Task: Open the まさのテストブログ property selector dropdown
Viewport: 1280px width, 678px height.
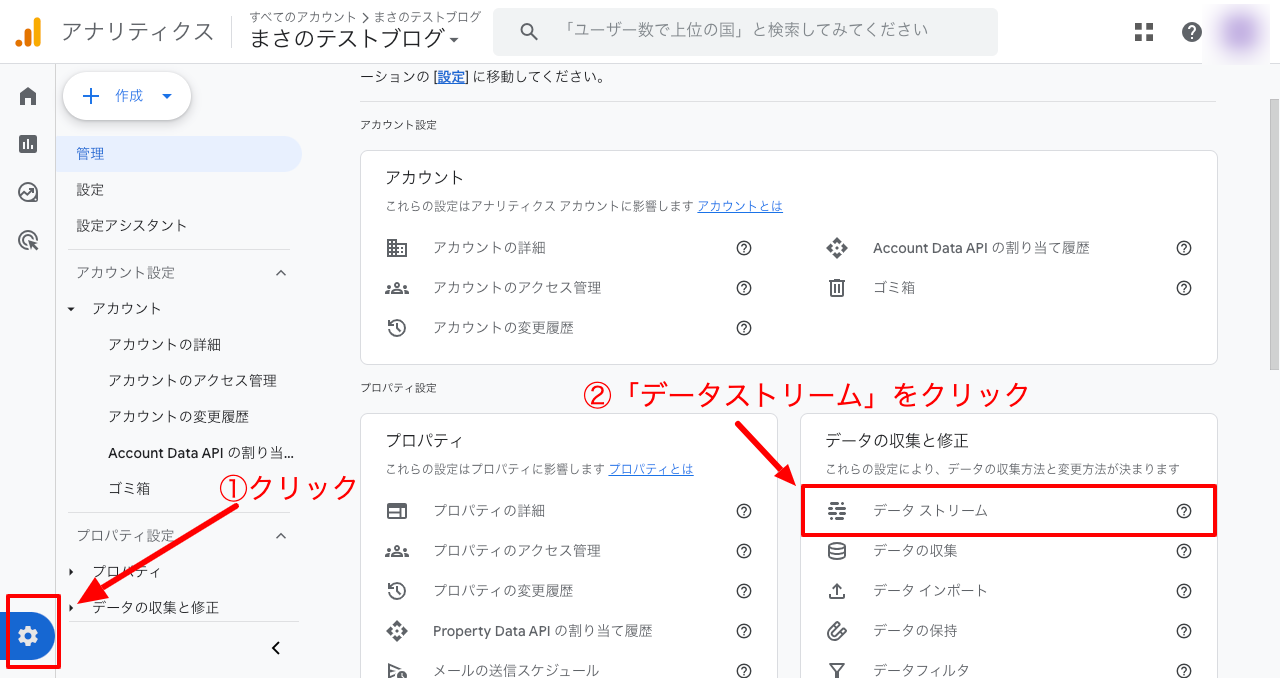Action: tap(355, 39)
